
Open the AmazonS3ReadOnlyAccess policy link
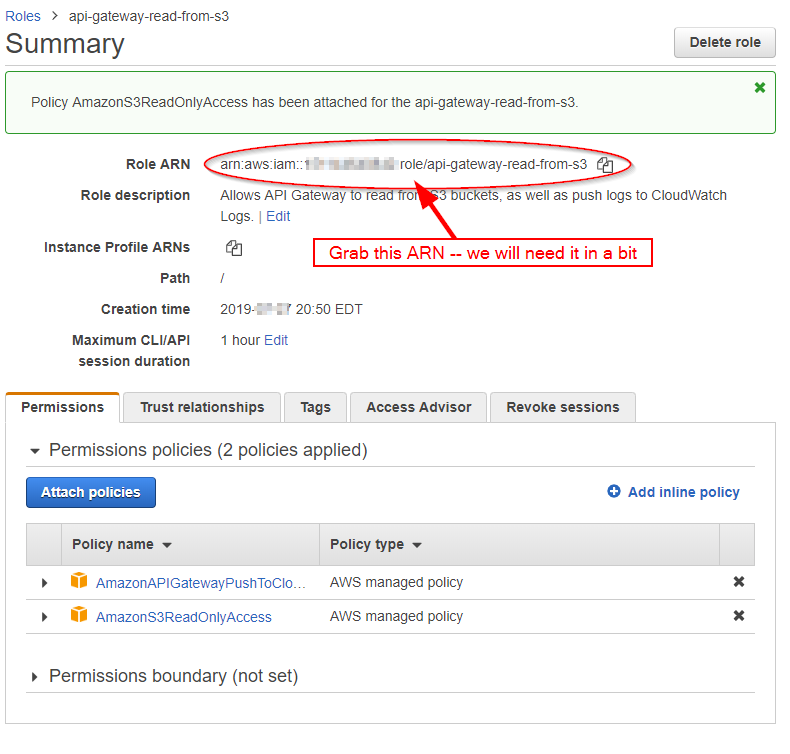point(183,617)
